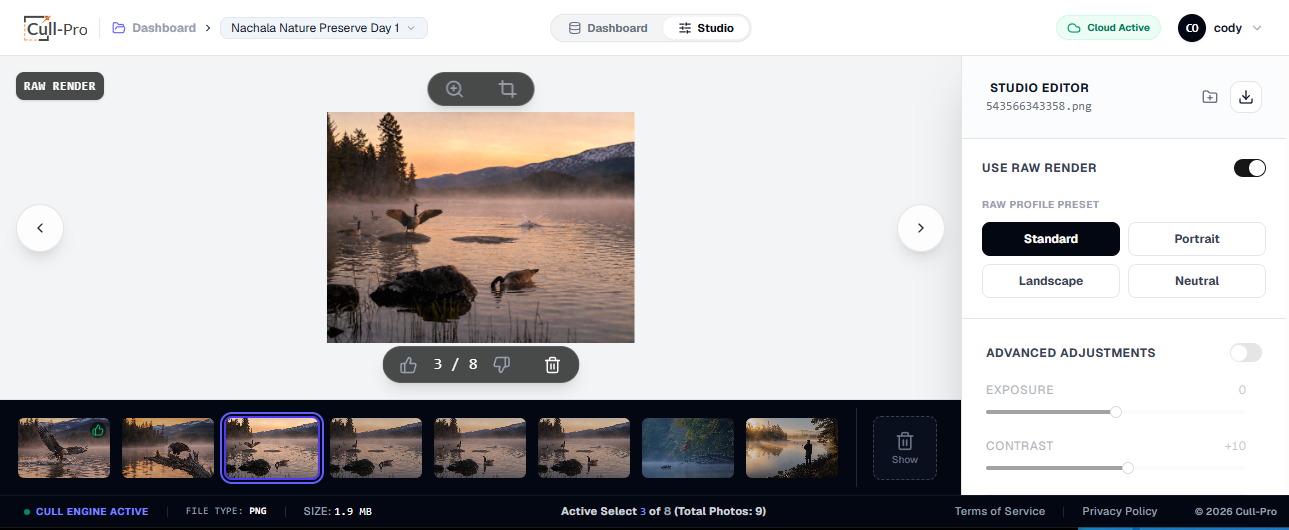The height and width of the screenshot is (530, 1289).
Task: Click the CO user avatar
Action: pyautogui.click(x=1191, y=28)
